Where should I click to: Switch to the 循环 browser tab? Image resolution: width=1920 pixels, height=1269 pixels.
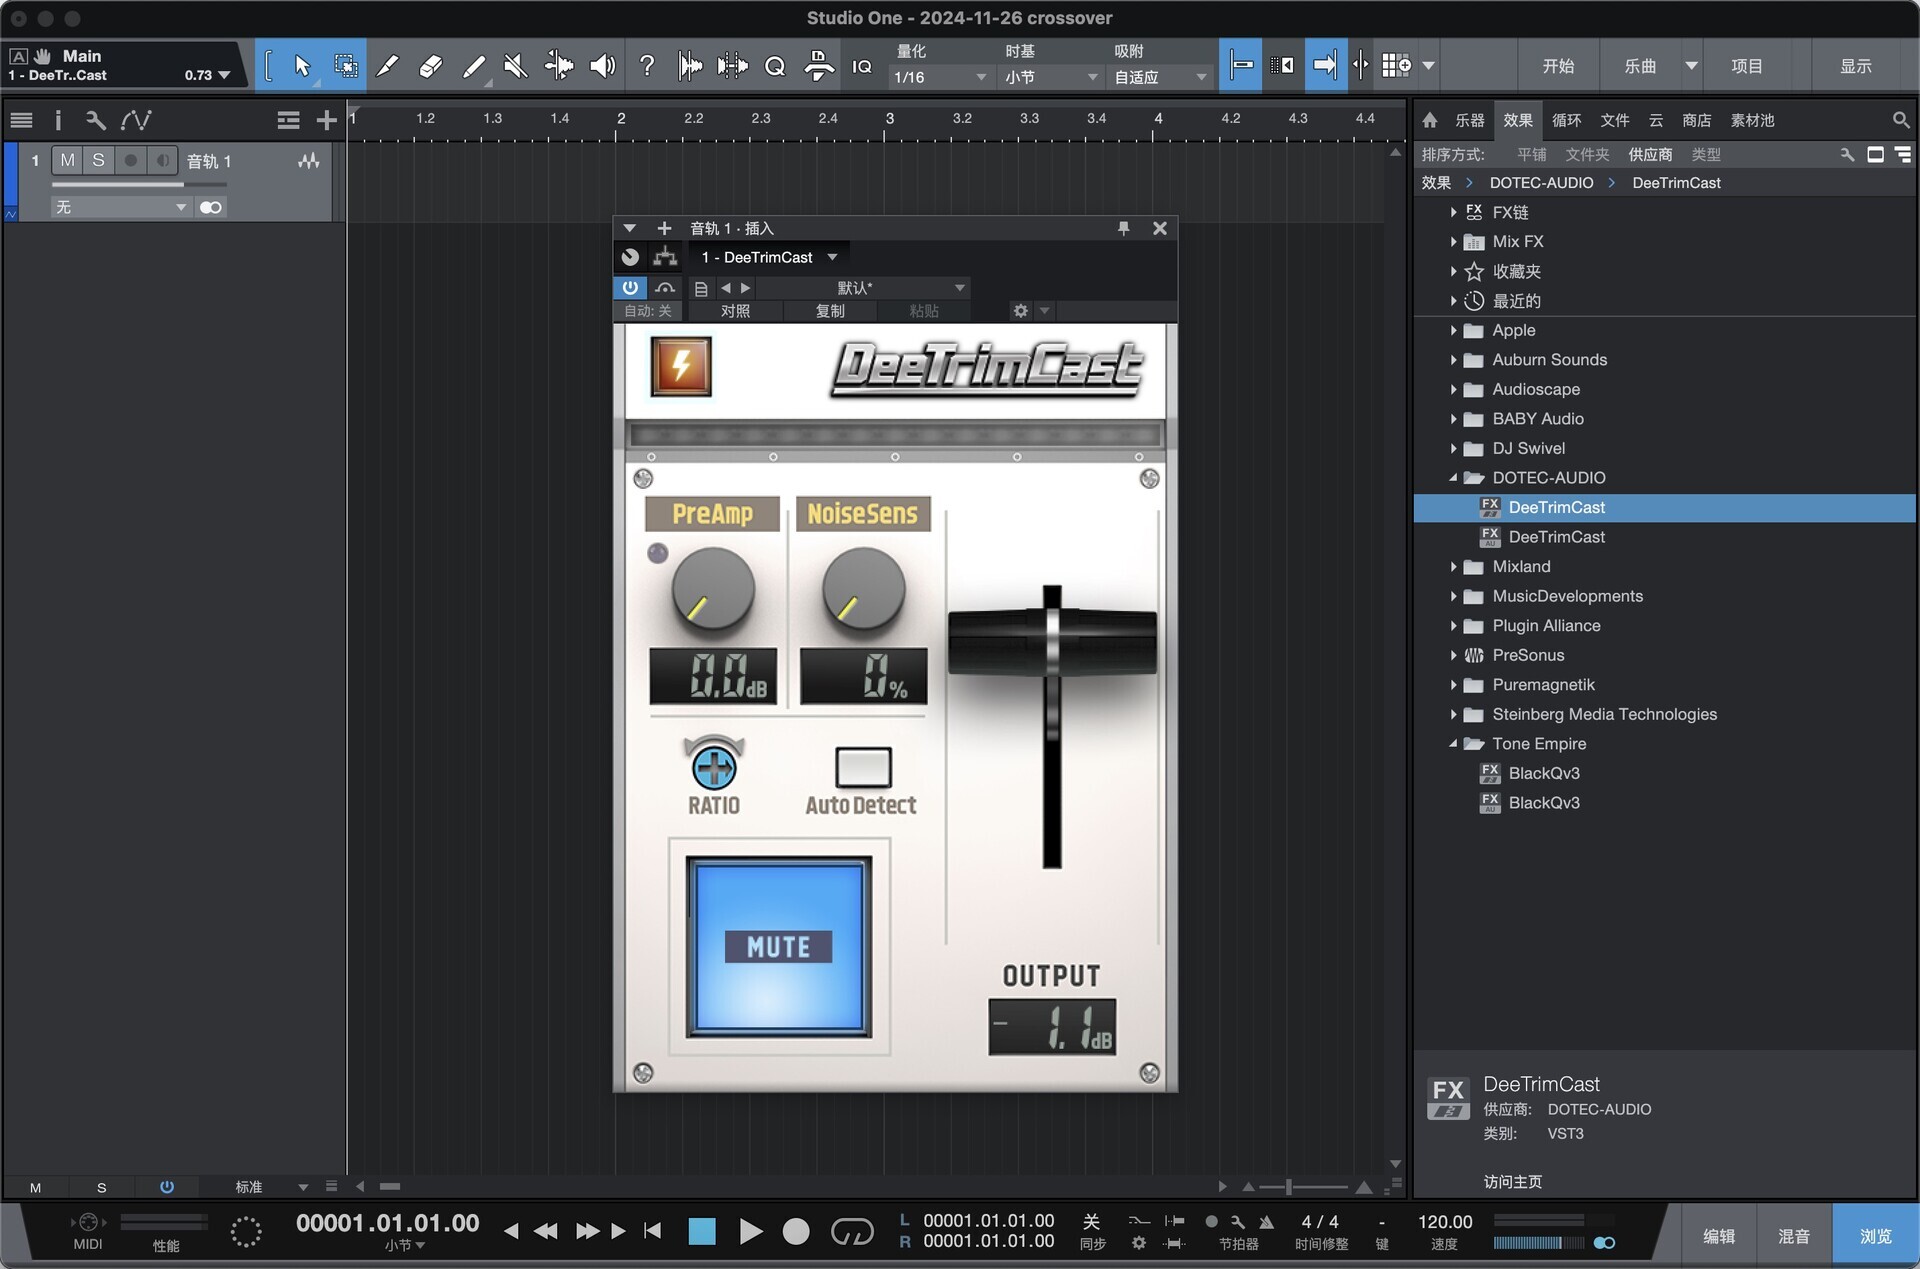click(1566, 120)
